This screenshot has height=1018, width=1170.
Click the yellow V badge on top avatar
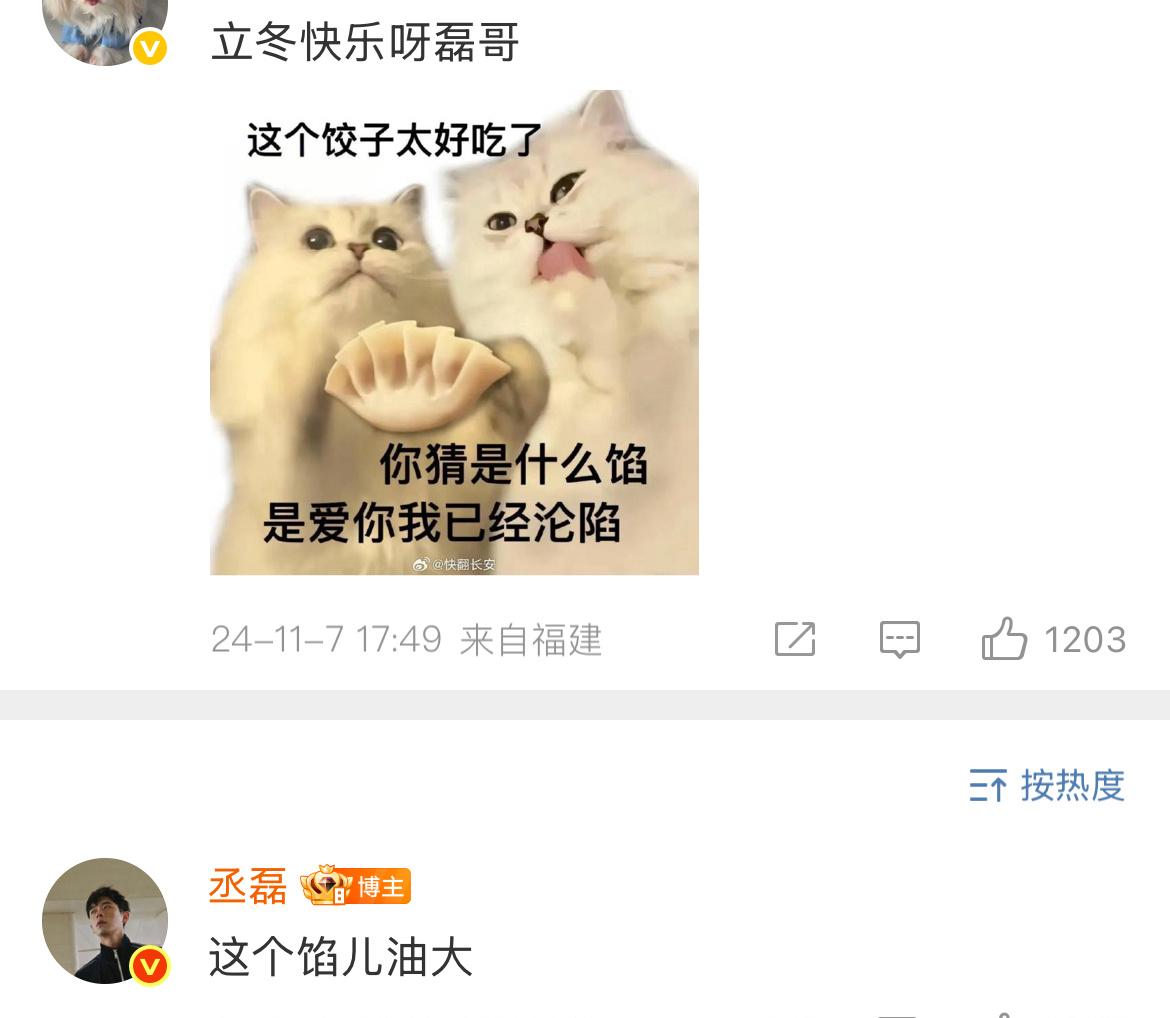coord(150,49)
